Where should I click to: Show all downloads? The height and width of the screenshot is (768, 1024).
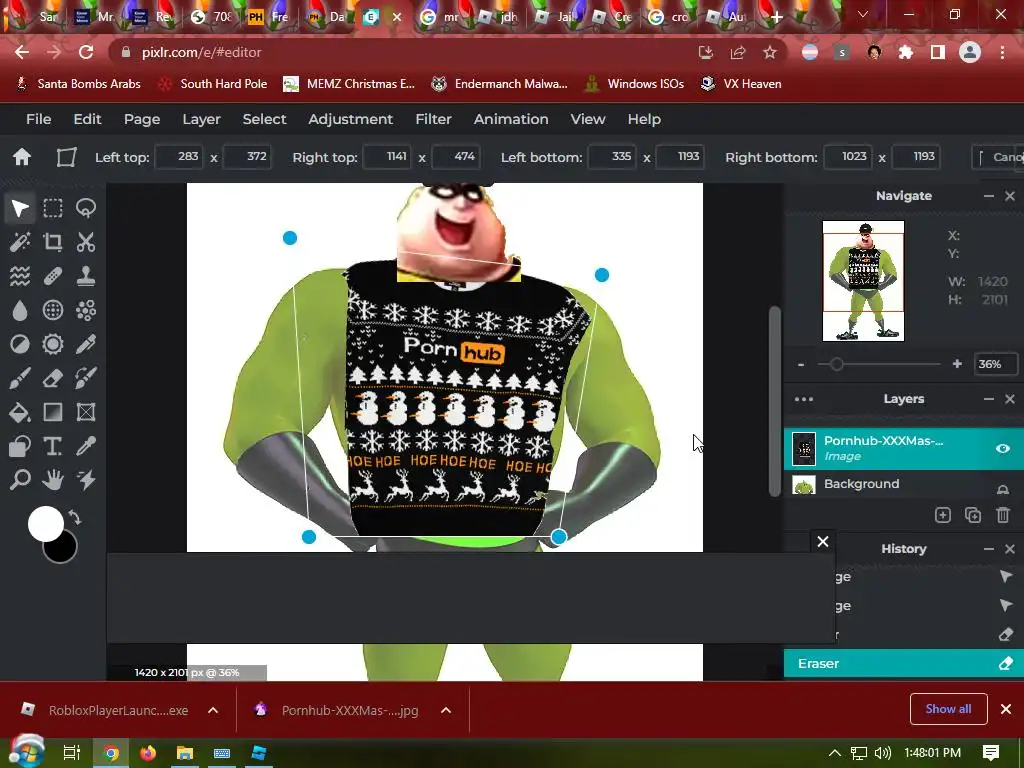point(948,709)
